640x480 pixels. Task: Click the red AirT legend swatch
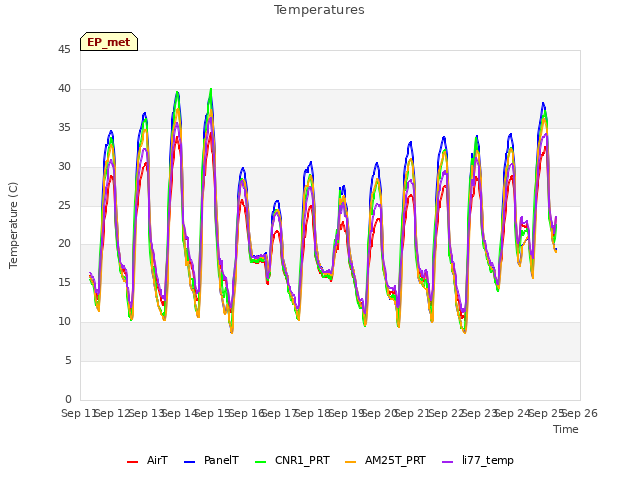132,462
